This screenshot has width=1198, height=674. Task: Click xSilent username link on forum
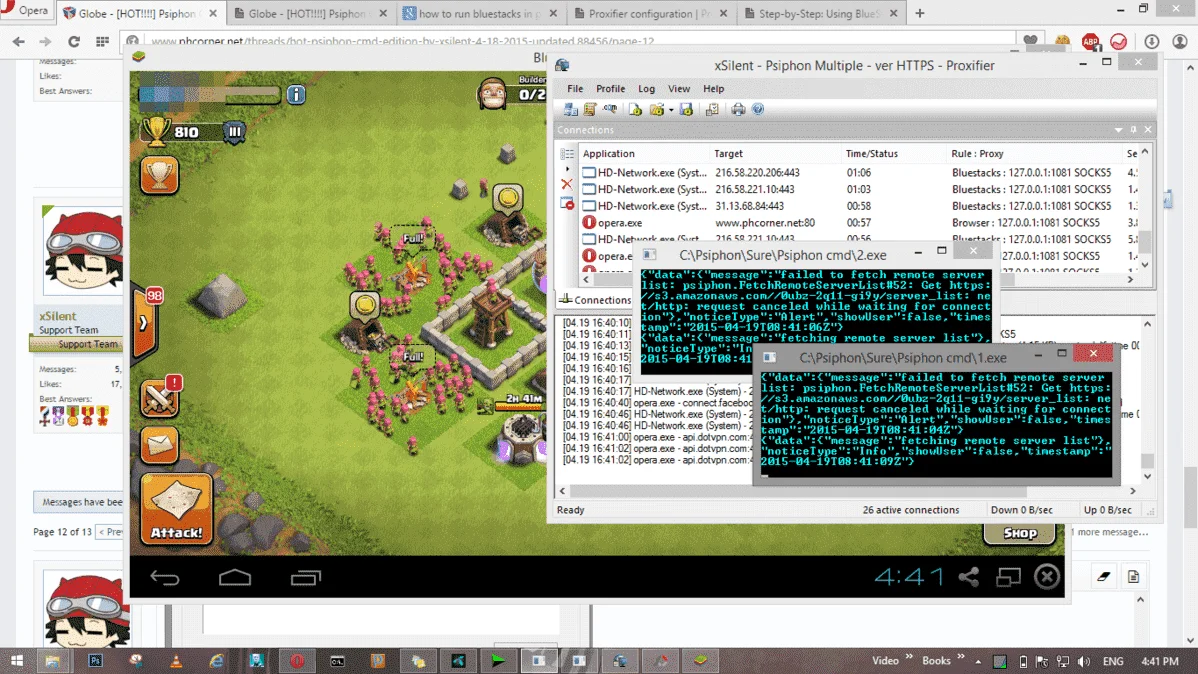[x=57, y=316]
